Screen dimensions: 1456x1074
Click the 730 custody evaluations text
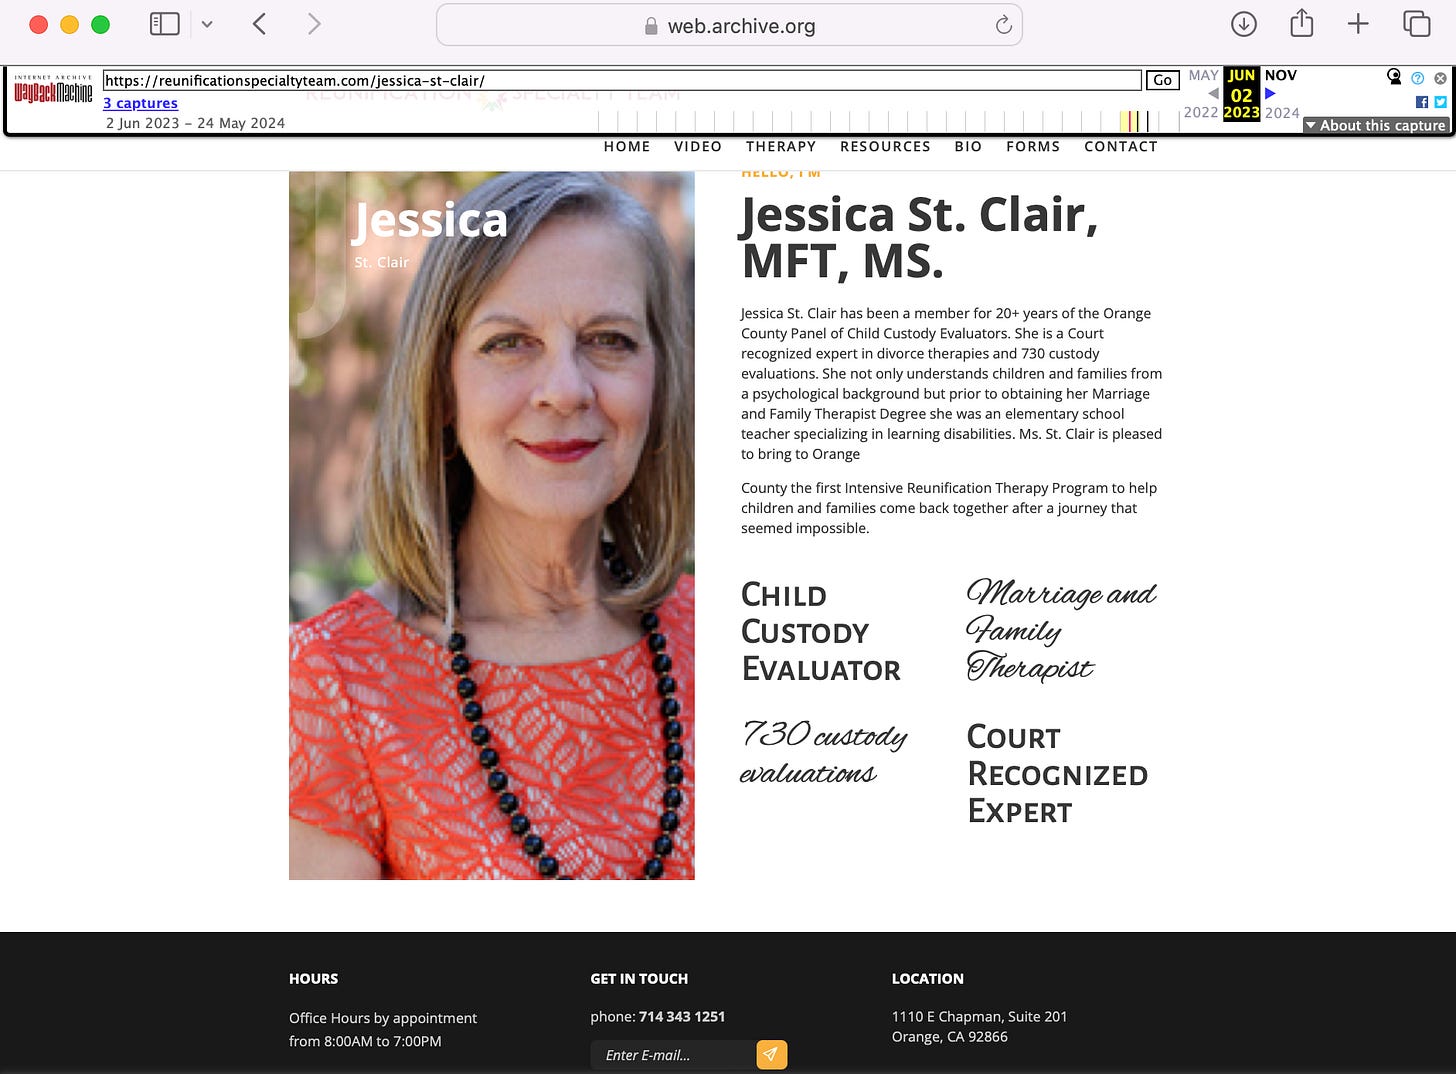(824, 752)
